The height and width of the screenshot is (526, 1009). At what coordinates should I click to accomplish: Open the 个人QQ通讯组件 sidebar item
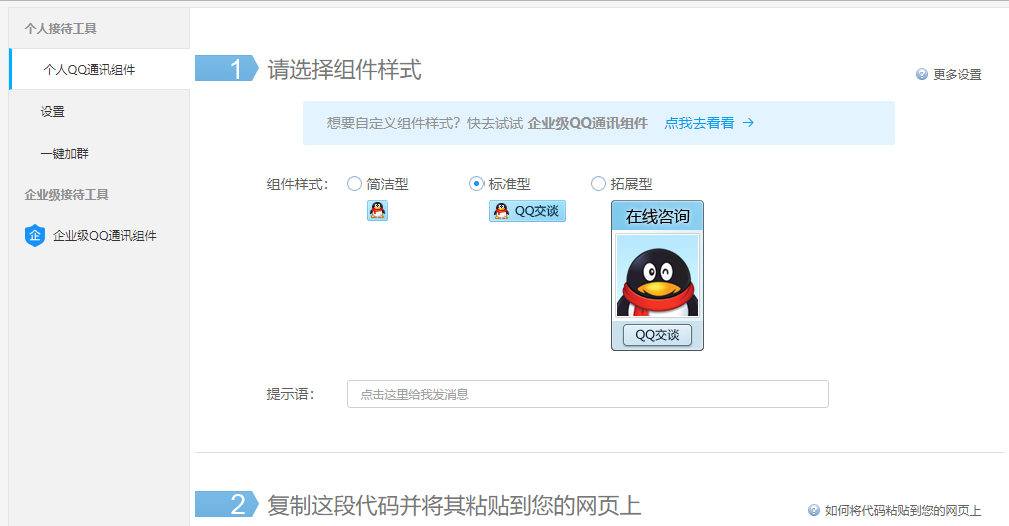tap(100, 70)
